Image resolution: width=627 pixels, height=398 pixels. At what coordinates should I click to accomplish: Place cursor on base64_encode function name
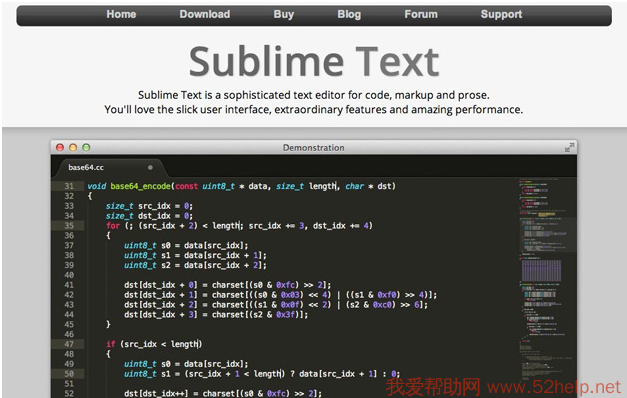140,186
